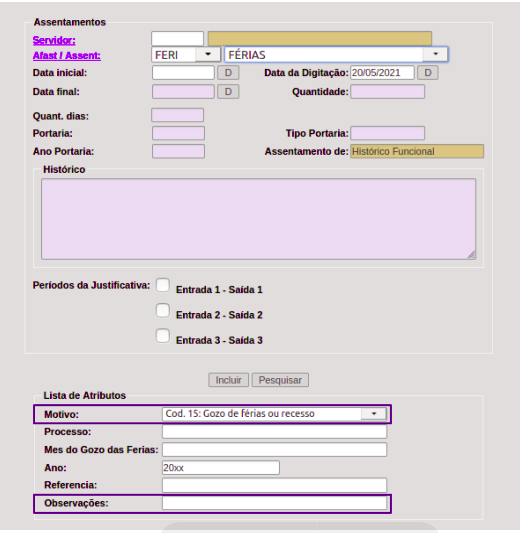The image size is (520, 533).
Task: Click the Ano field showing 20xx
Action: (x=221, y=468)
